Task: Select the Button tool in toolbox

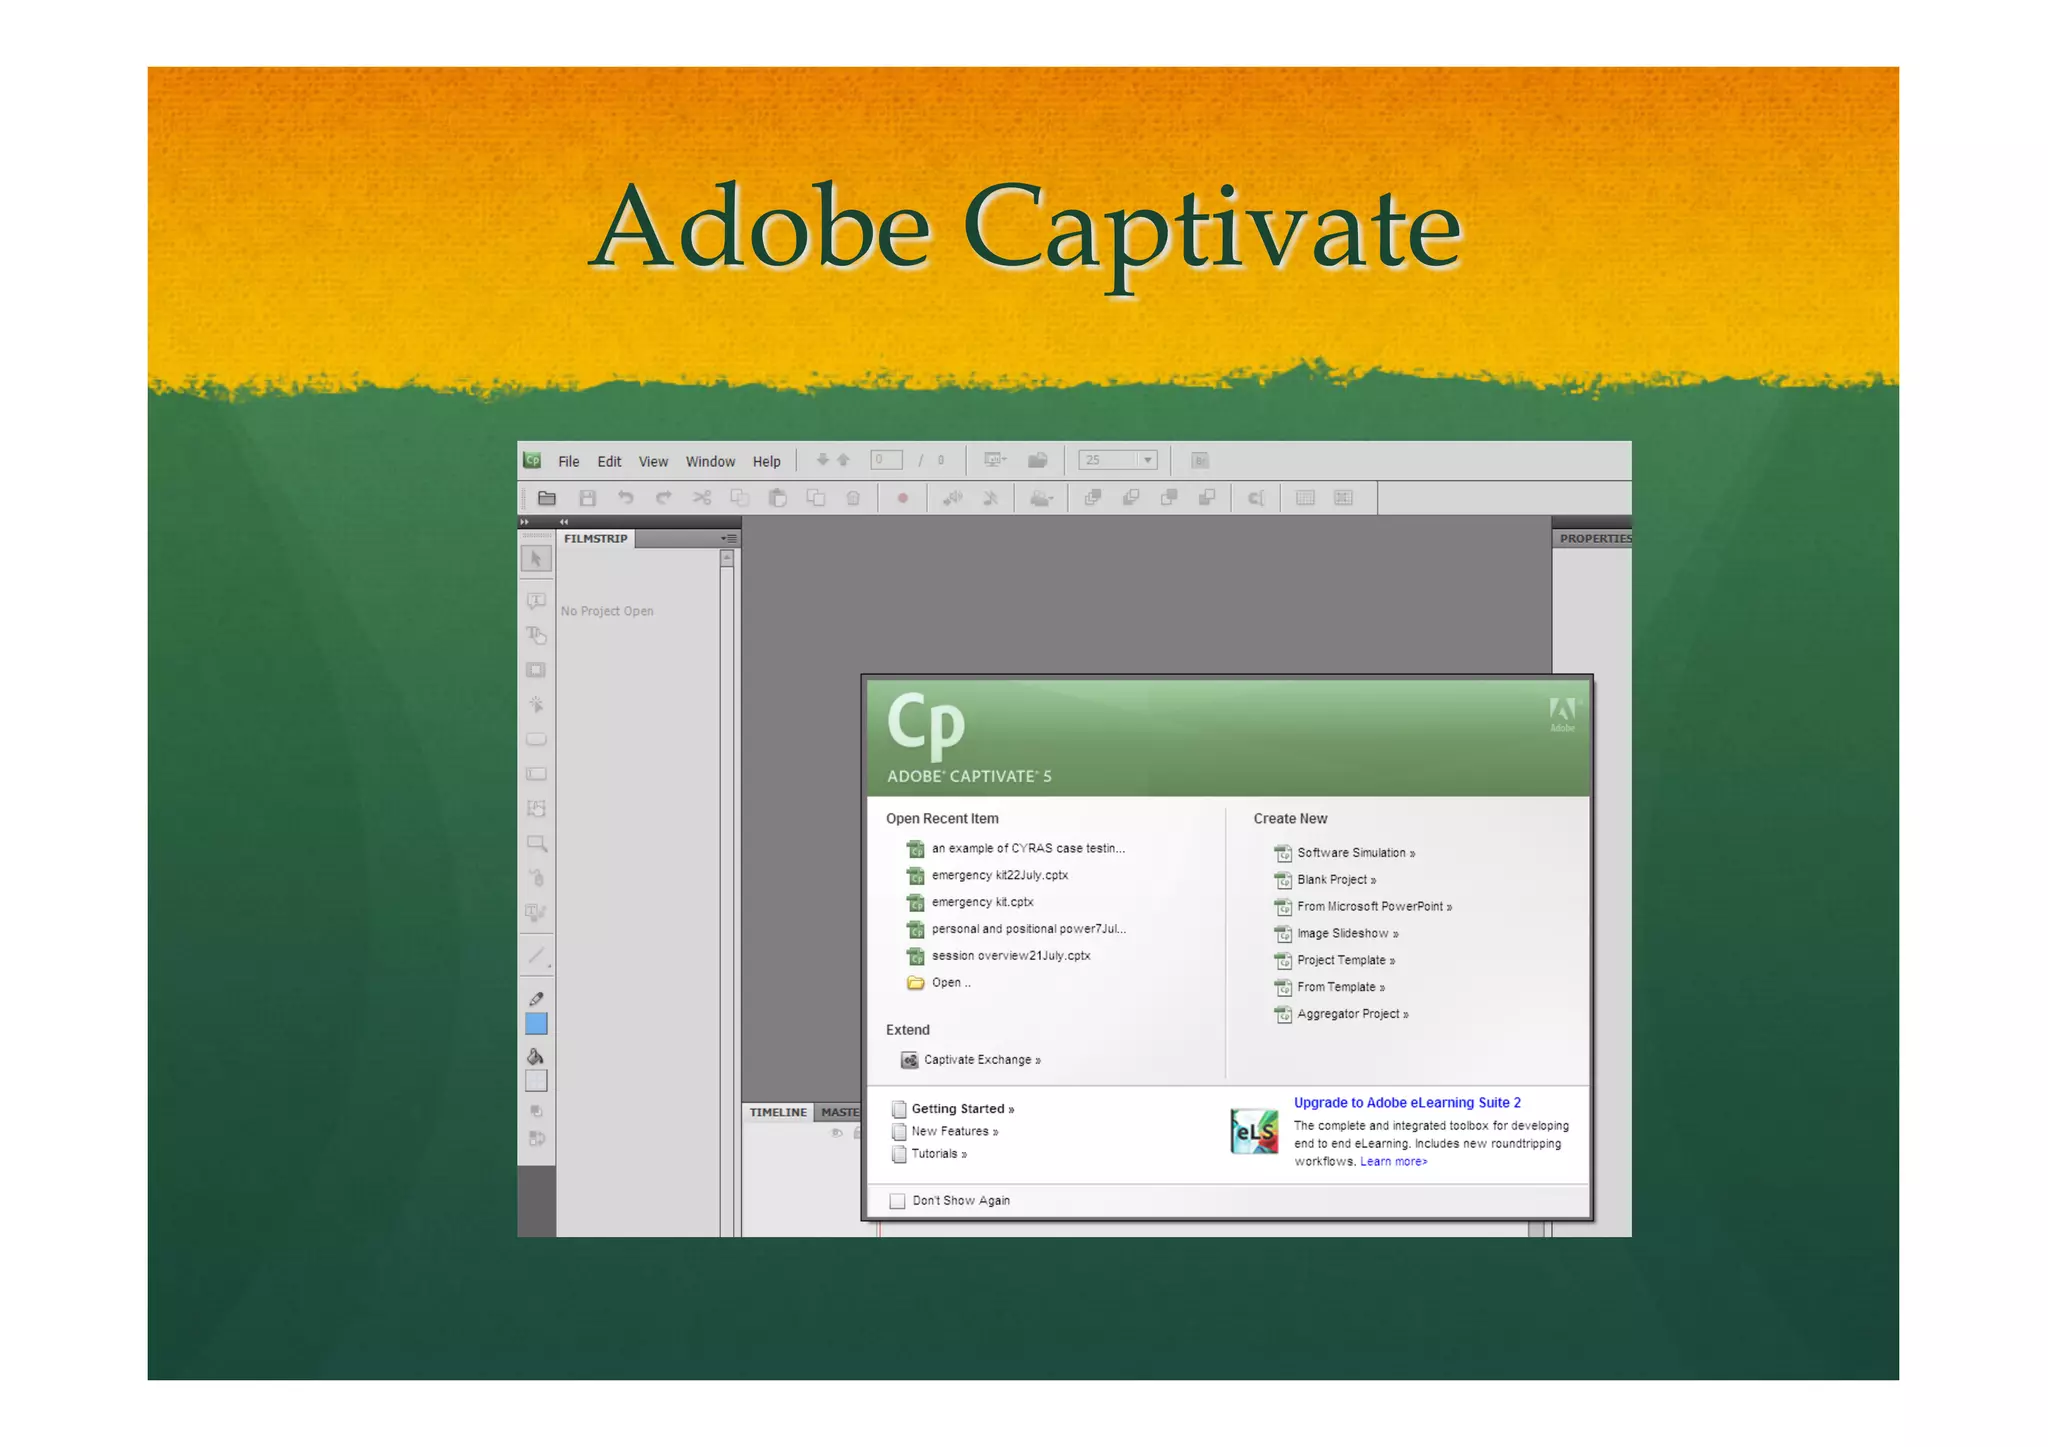Action: point(536,740)
